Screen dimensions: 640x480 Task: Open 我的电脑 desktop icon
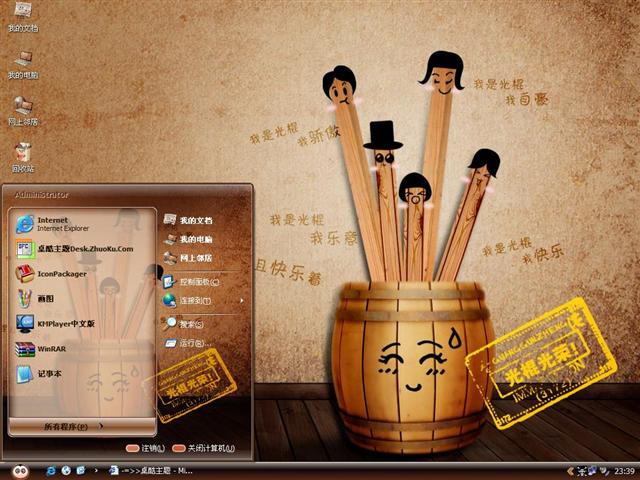[x=23, y=64]
